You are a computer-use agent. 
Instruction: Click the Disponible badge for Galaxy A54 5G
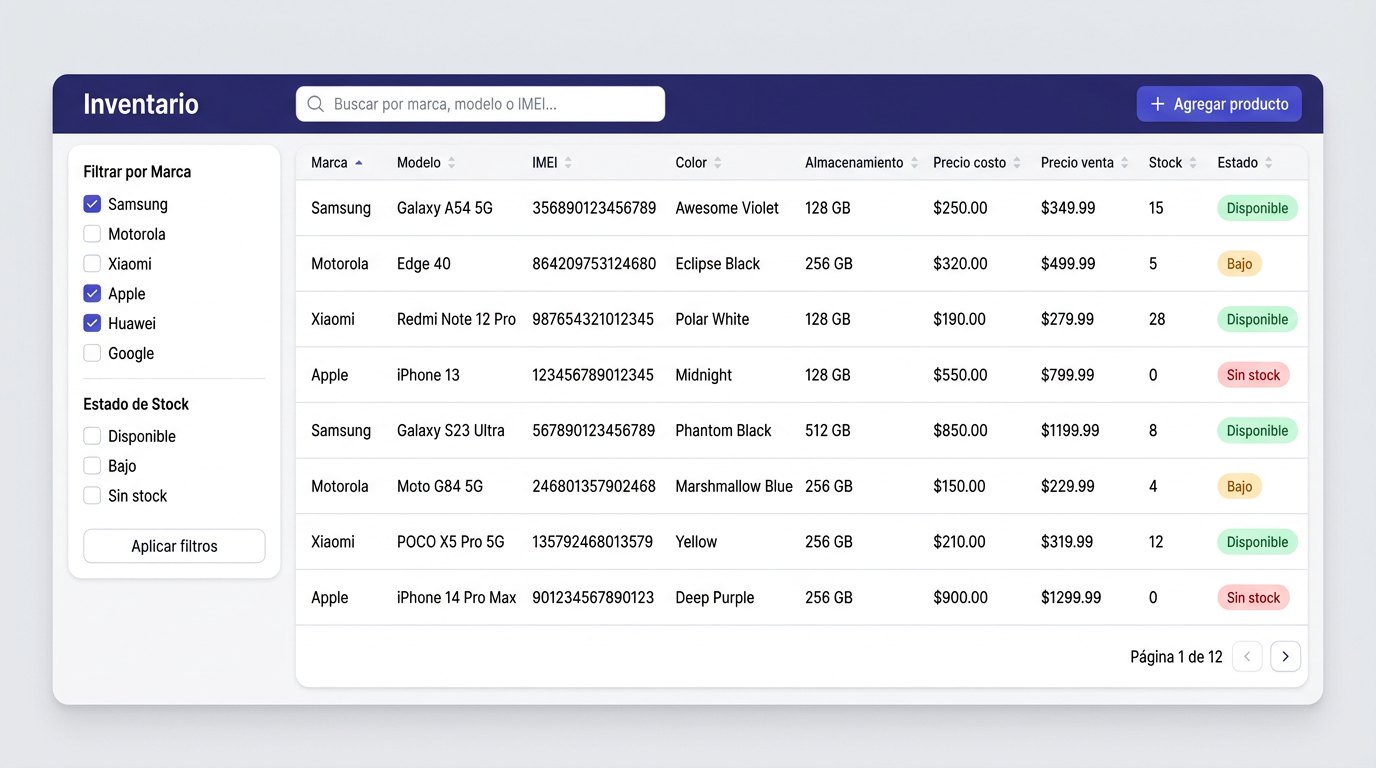1257,208
